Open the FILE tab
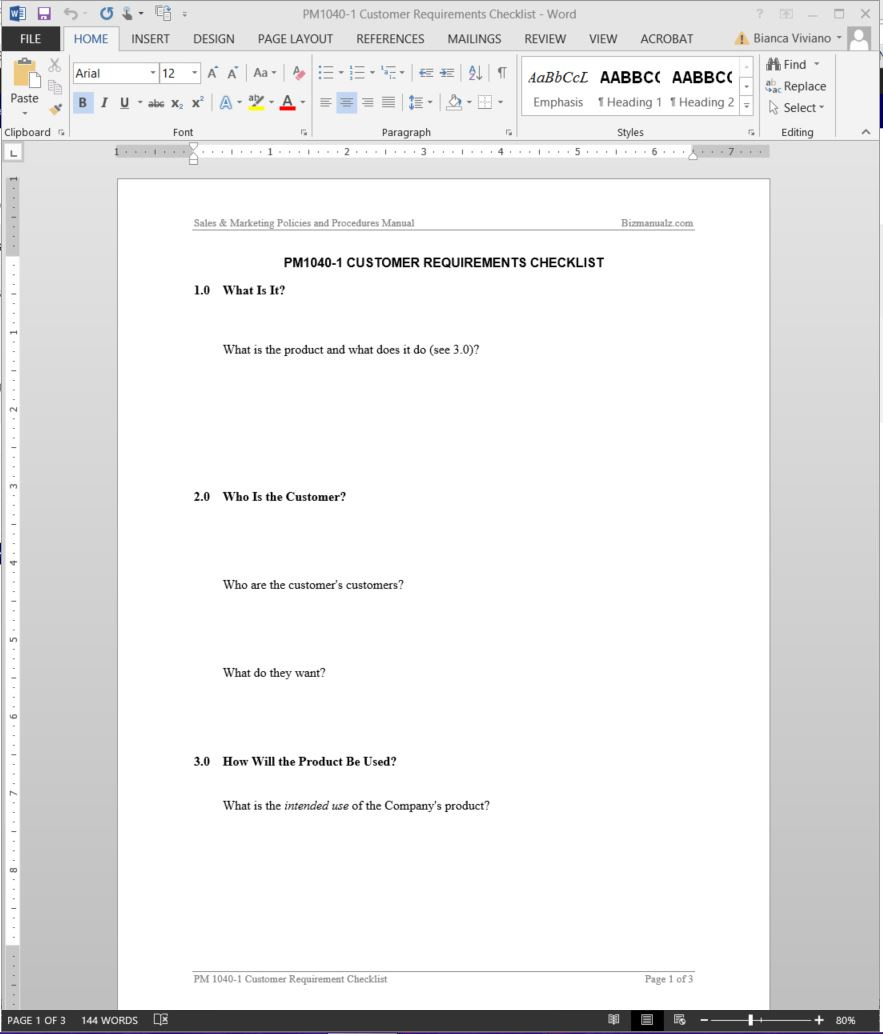The image size is (883, 1034). click(30, 39)
